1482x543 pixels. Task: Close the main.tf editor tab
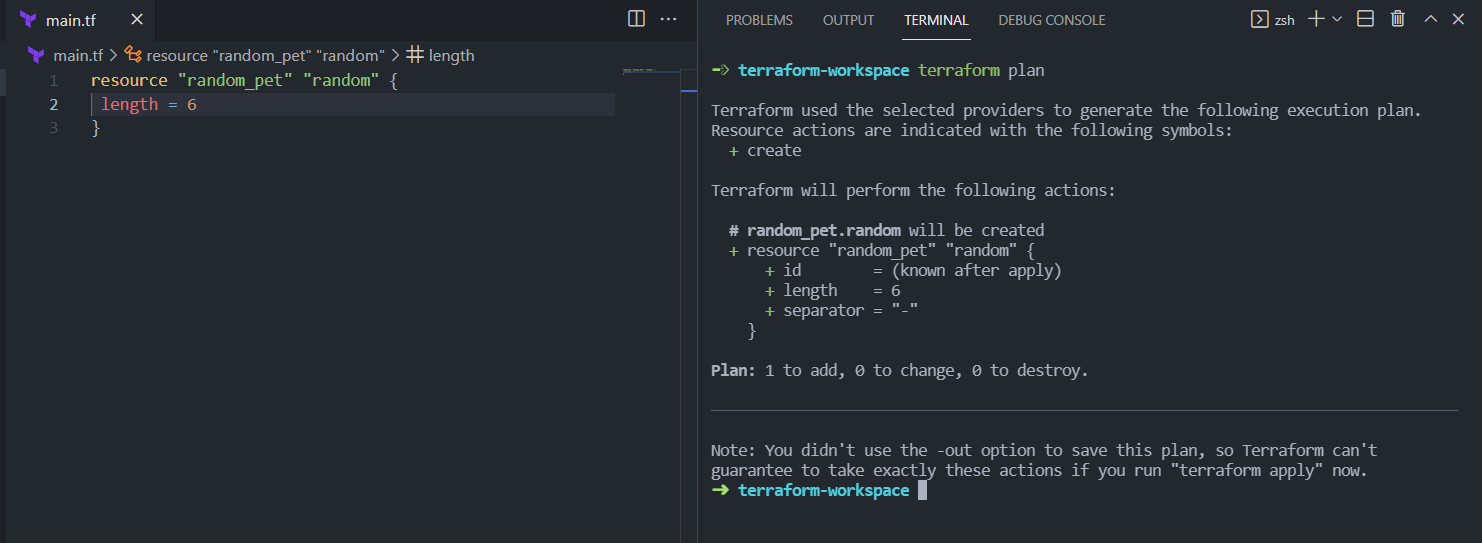coord(137,20)
